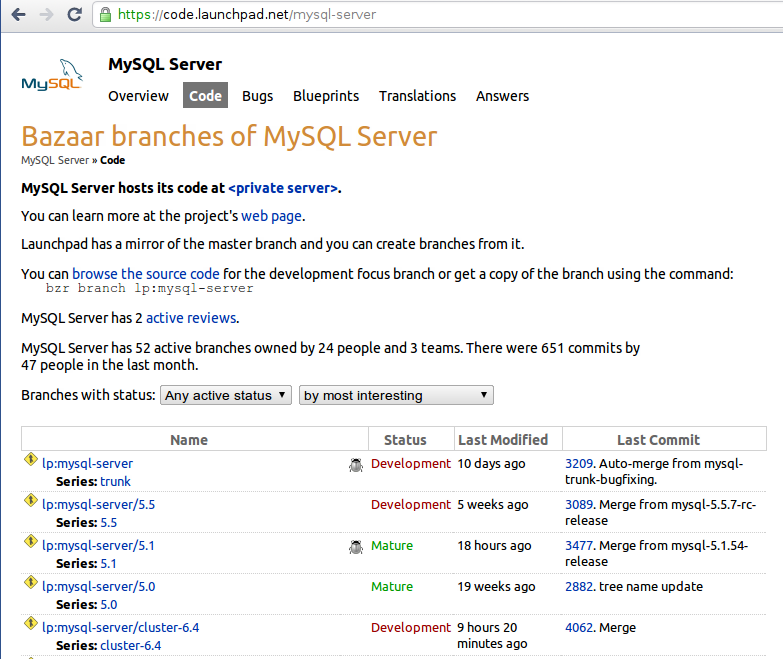
Task: Open the active reviews link
Action: 191,318
